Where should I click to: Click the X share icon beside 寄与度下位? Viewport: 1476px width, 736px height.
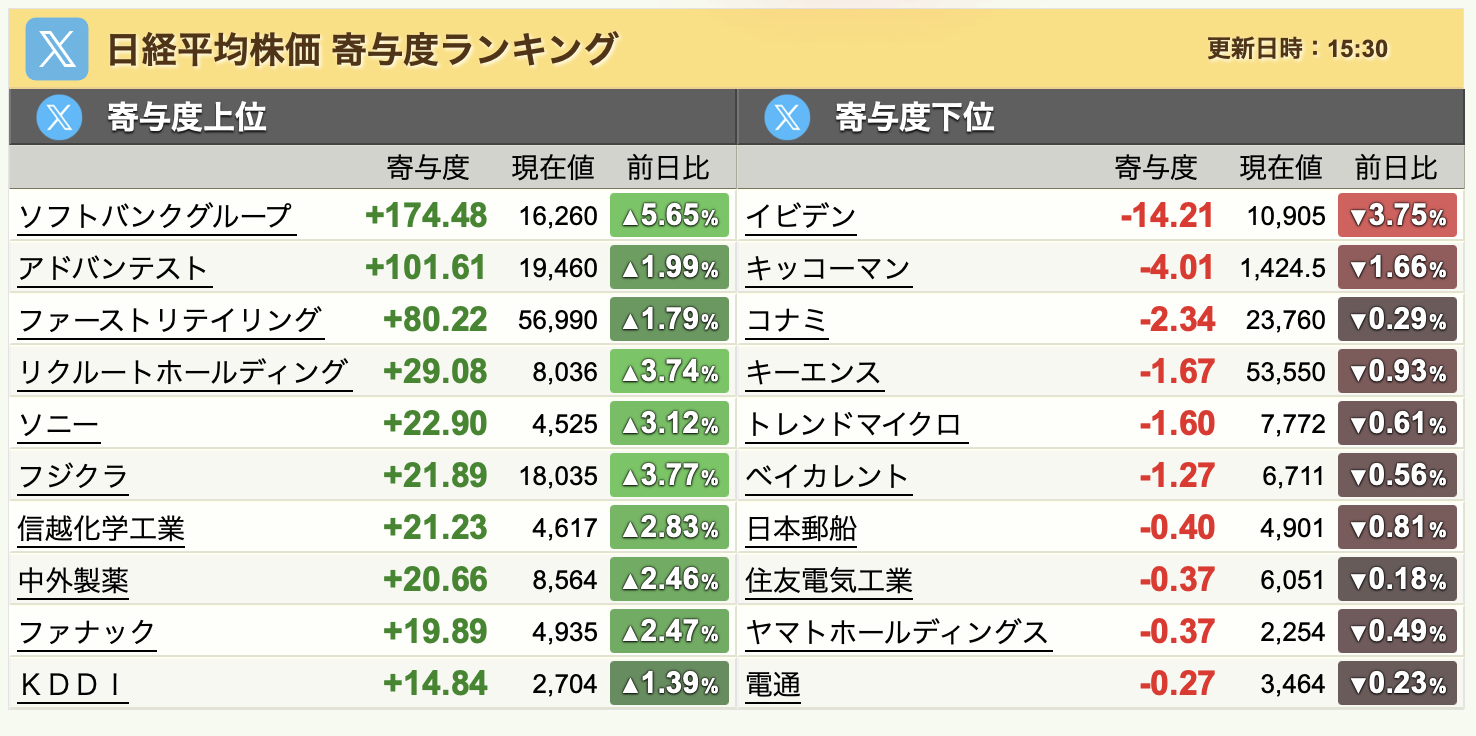(787, 118)
